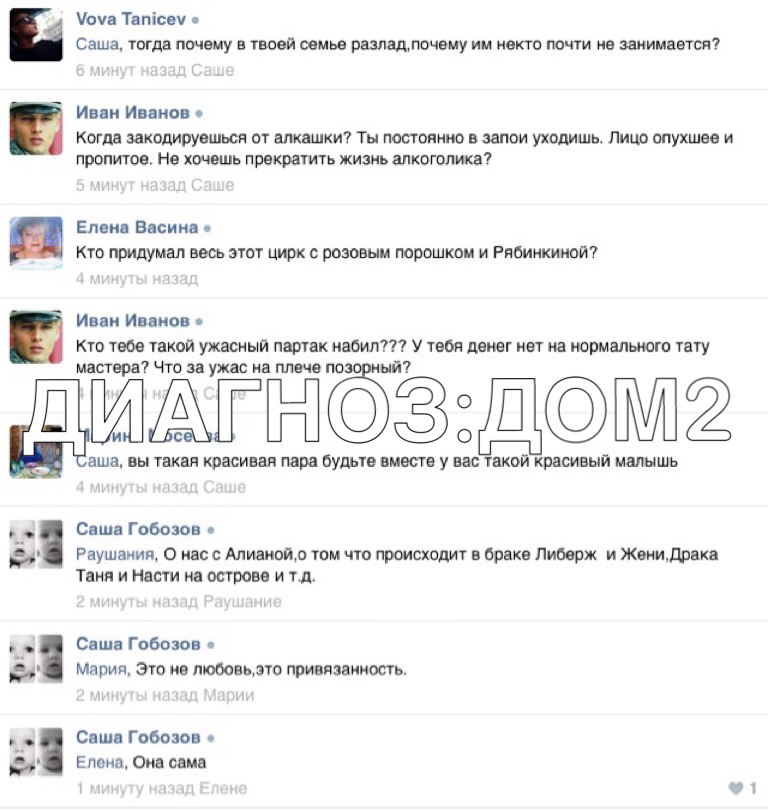Open Vova Tanicev's profile avatar

point(36,35)
